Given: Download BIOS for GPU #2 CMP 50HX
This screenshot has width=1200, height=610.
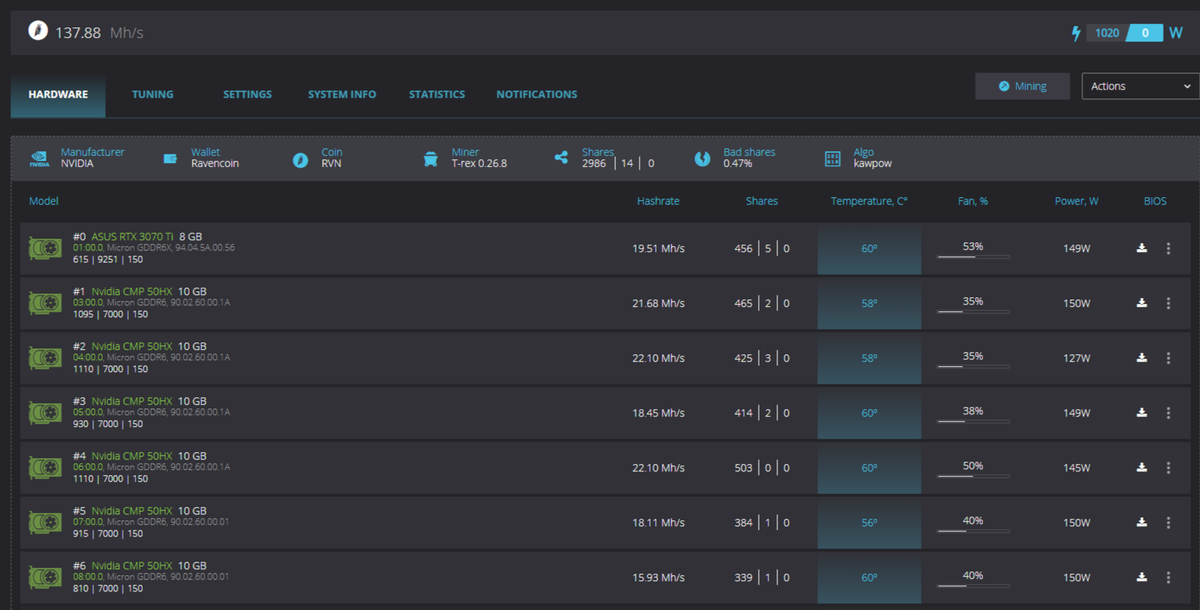Looking at the screenshot, I should tap(1142, 358).
